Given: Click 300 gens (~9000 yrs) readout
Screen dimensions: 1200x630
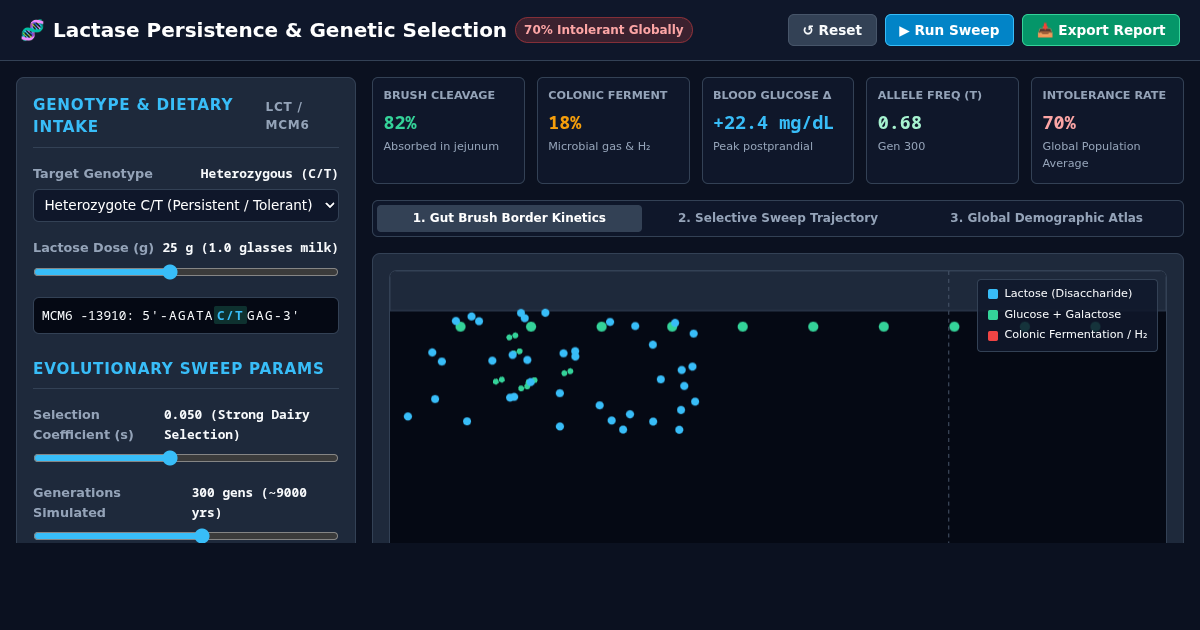Looking at the screenshot, I should (x=250, y=502).
